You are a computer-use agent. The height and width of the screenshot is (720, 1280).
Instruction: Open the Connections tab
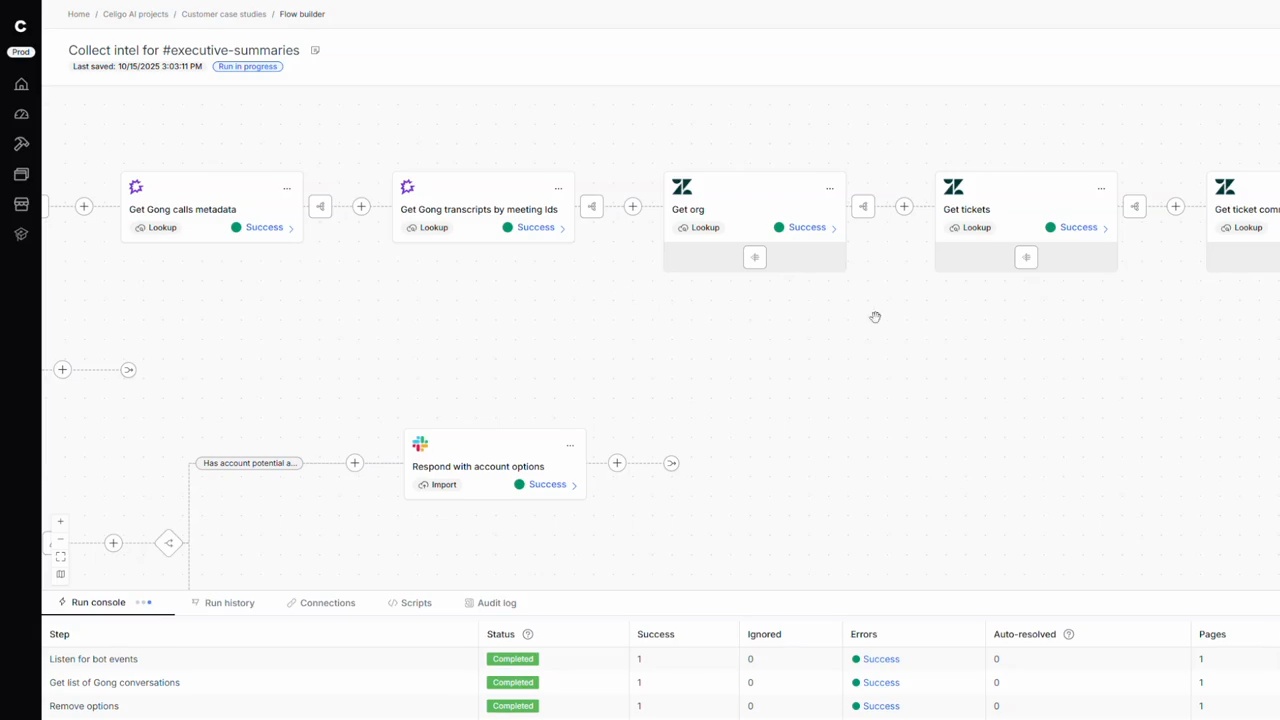point(327,603)
